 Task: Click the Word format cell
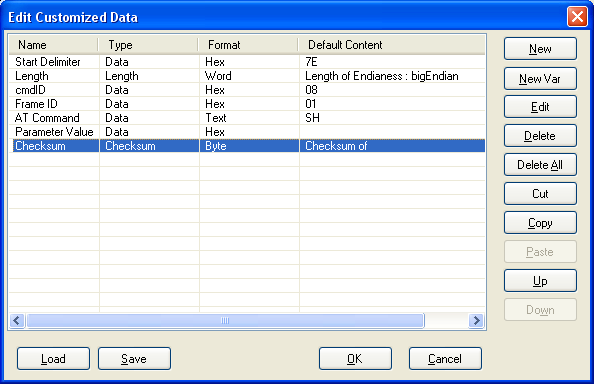click(249, 76)
